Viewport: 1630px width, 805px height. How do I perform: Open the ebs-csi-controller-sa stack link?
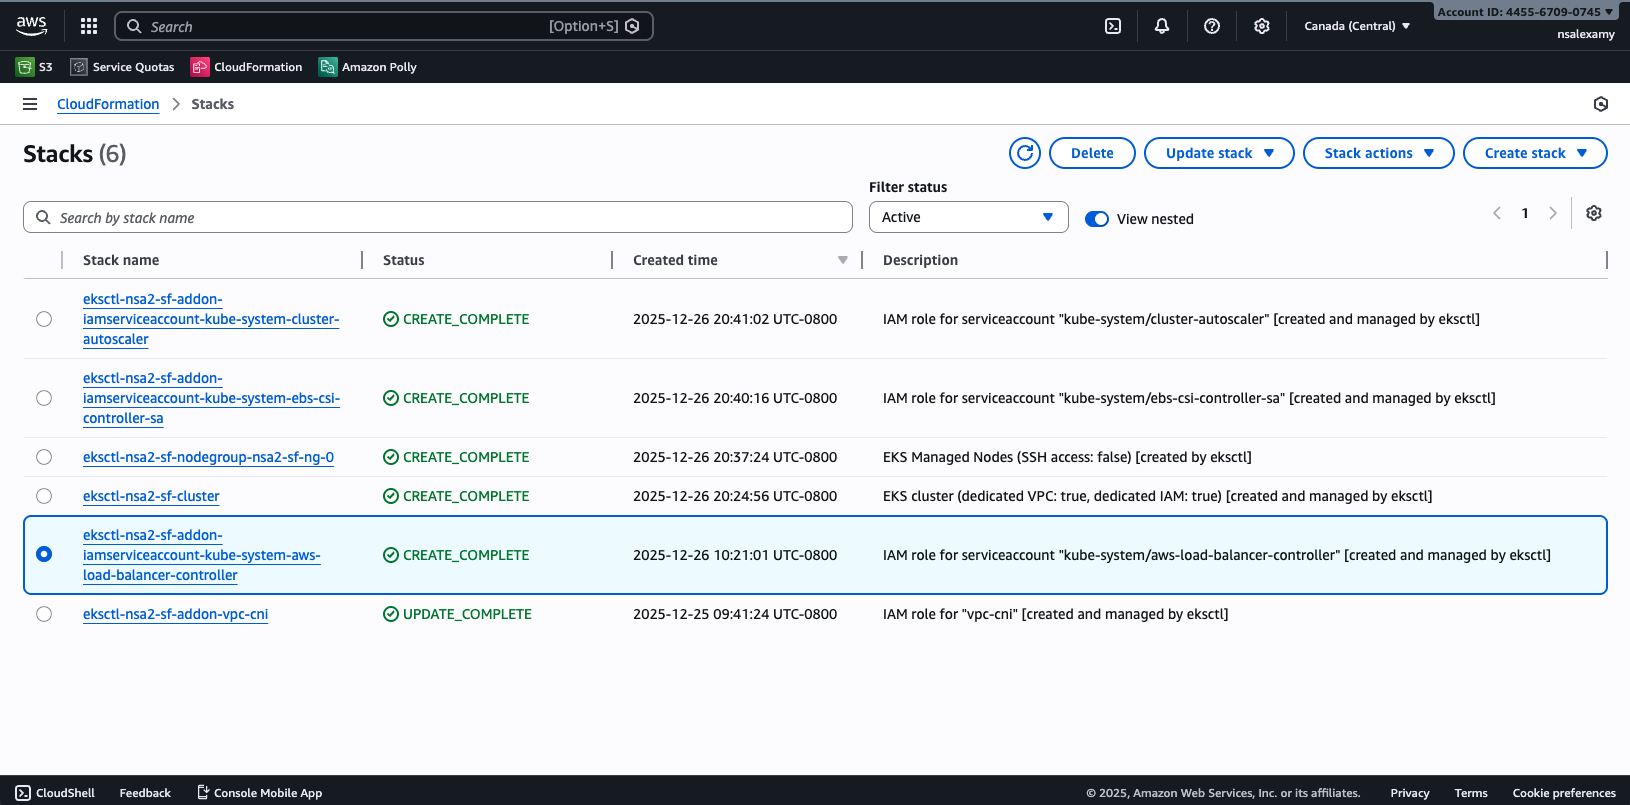click(x=211, y=398)
